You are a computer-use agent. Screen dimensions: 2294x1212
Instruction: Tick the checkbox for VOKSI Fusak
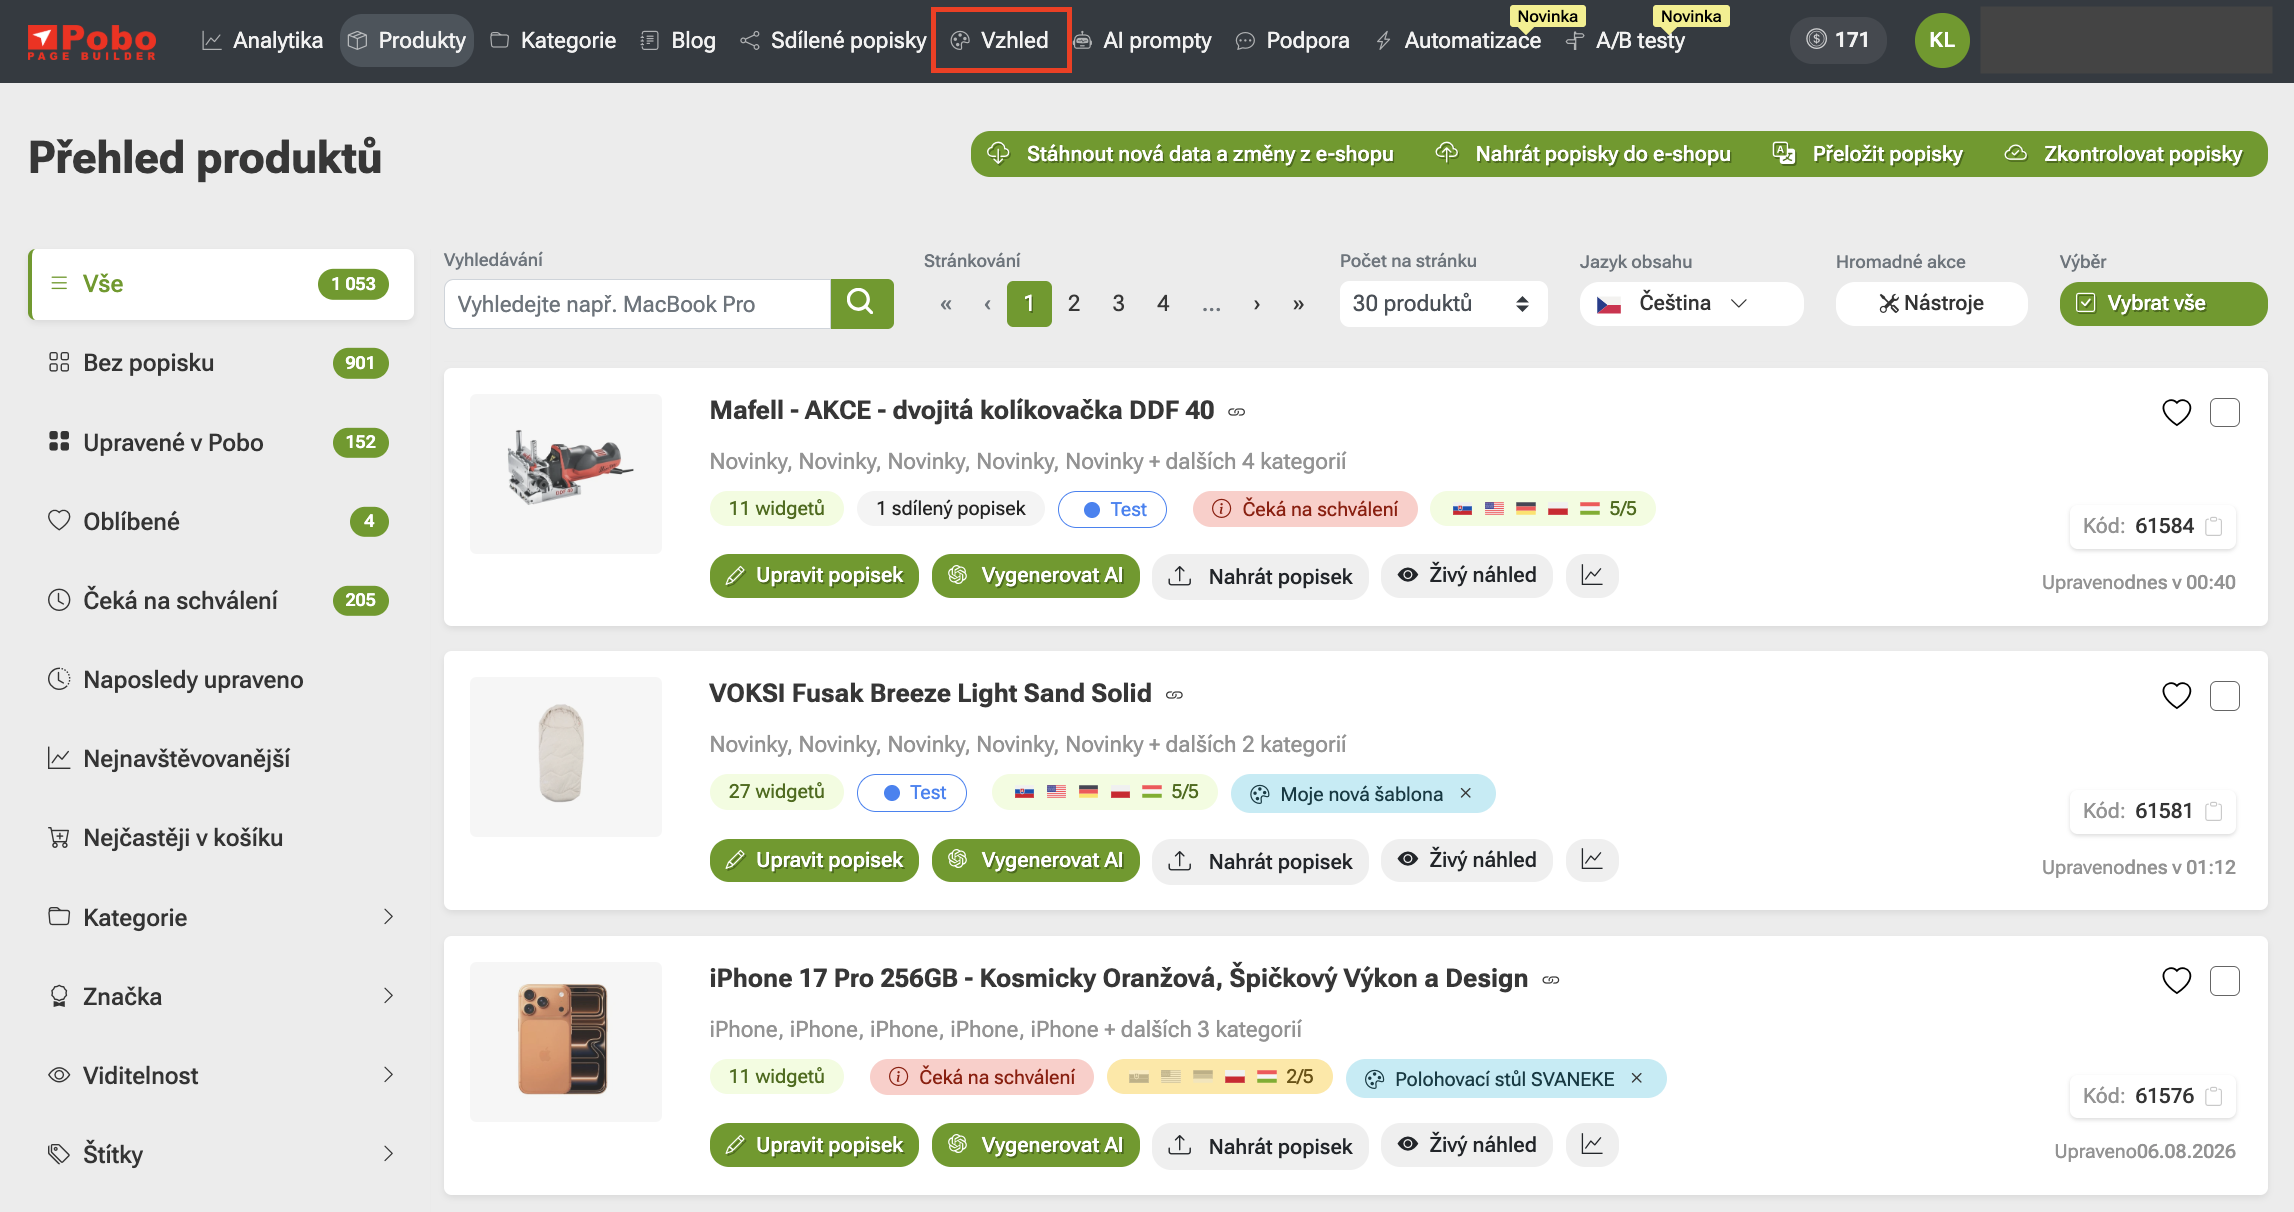[2225, 695]
